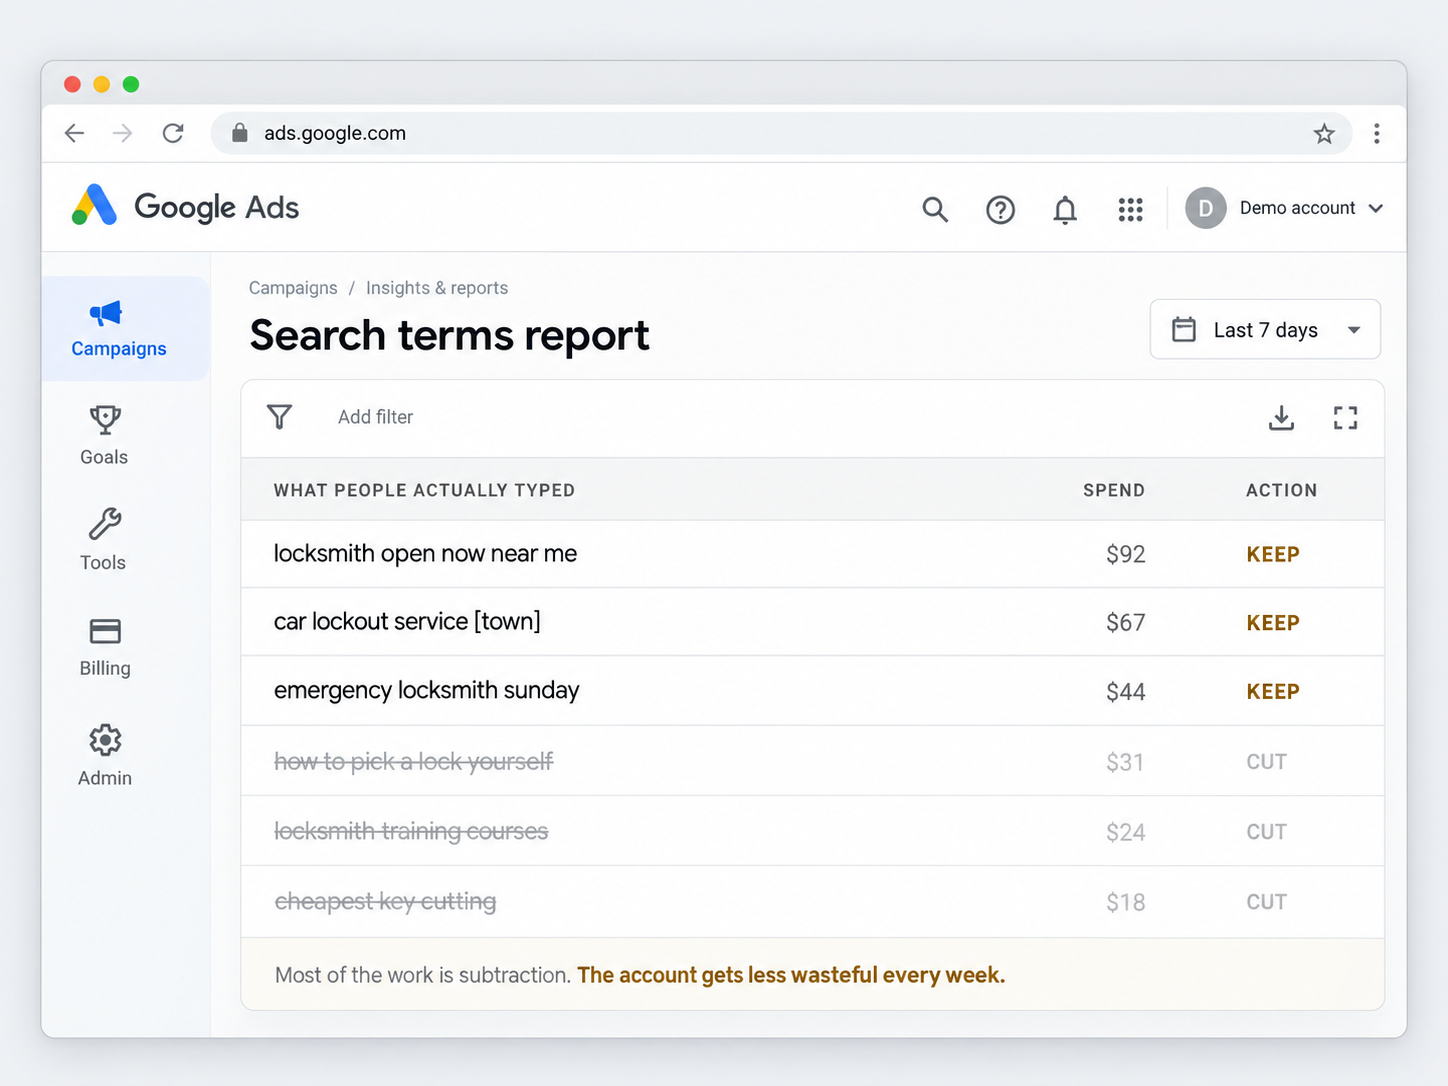Image resolution: width=1448 pixels, height=1086 pixels.
Task: Click the Insights & reports breadcrumb
Action: [437, 288]
